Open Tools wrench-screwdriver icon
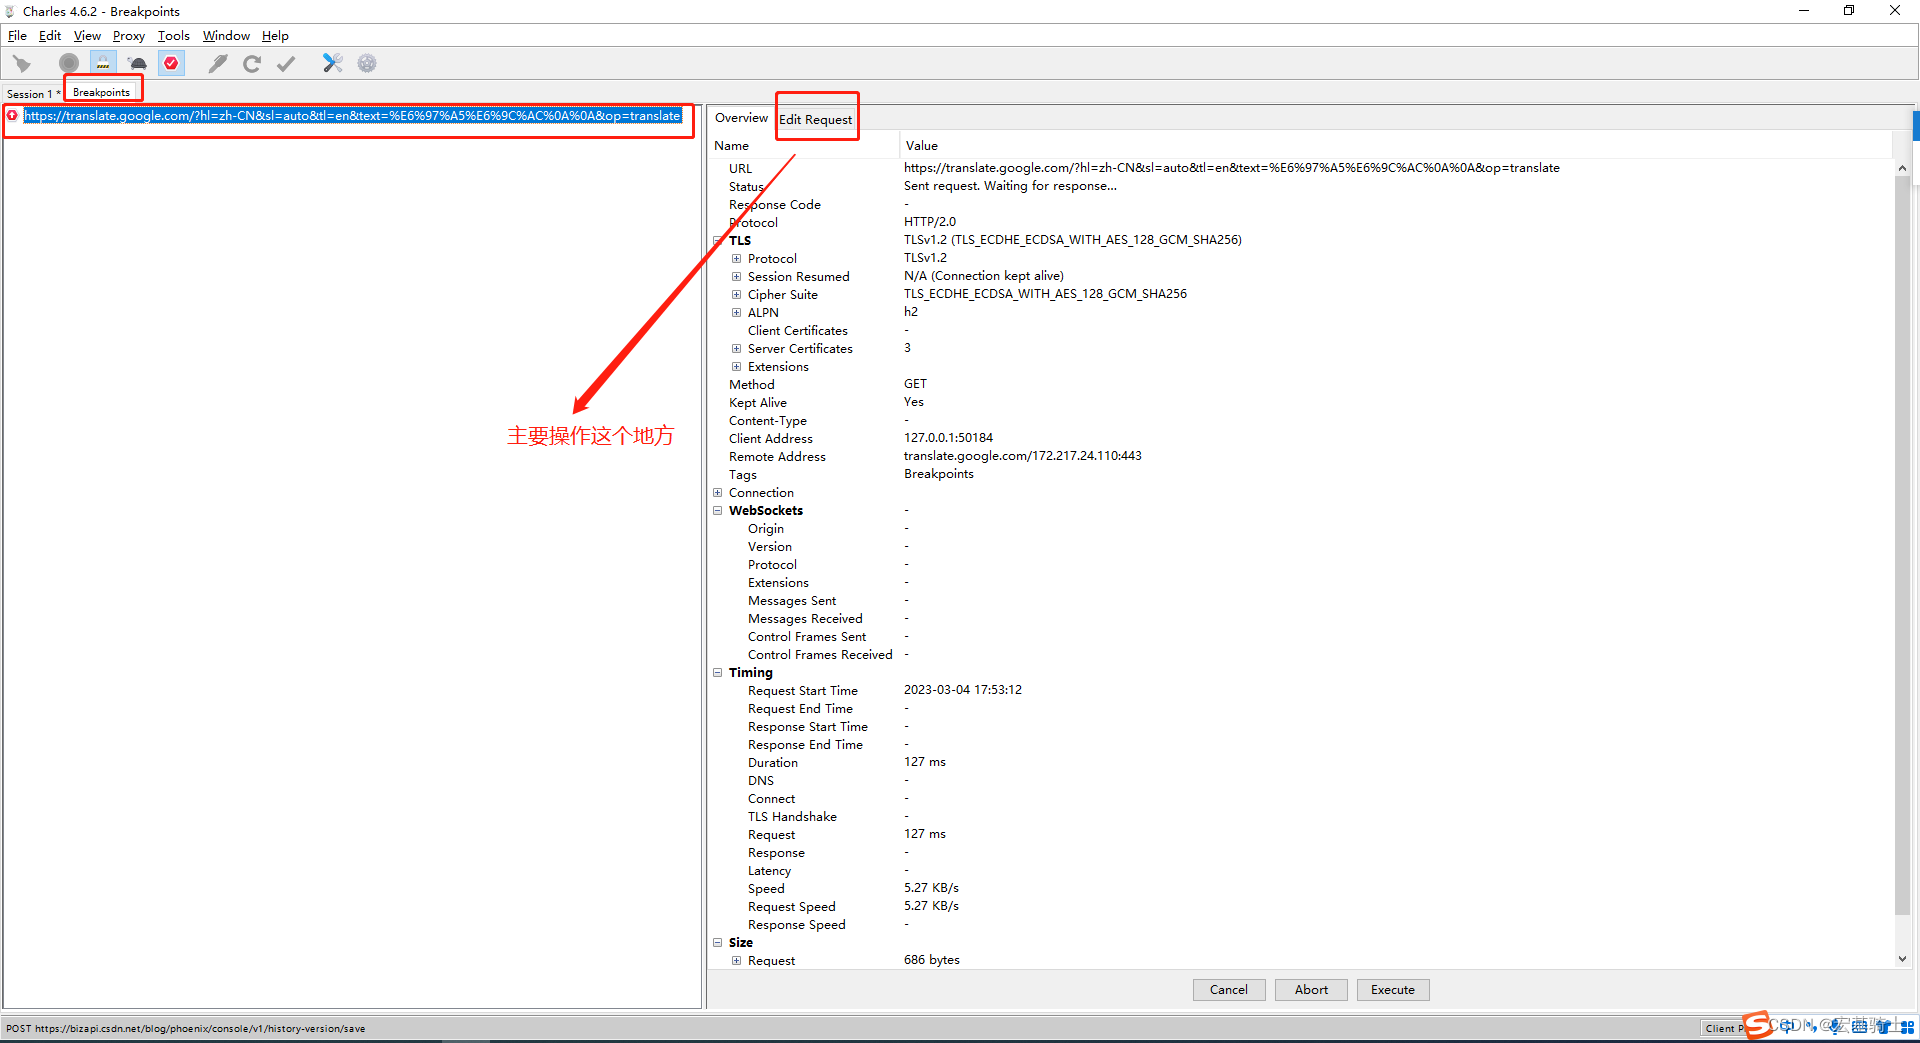Image resolution: width=1920 pixels, height=1043 pixels. pyautogui.click(x=333, y=64)
